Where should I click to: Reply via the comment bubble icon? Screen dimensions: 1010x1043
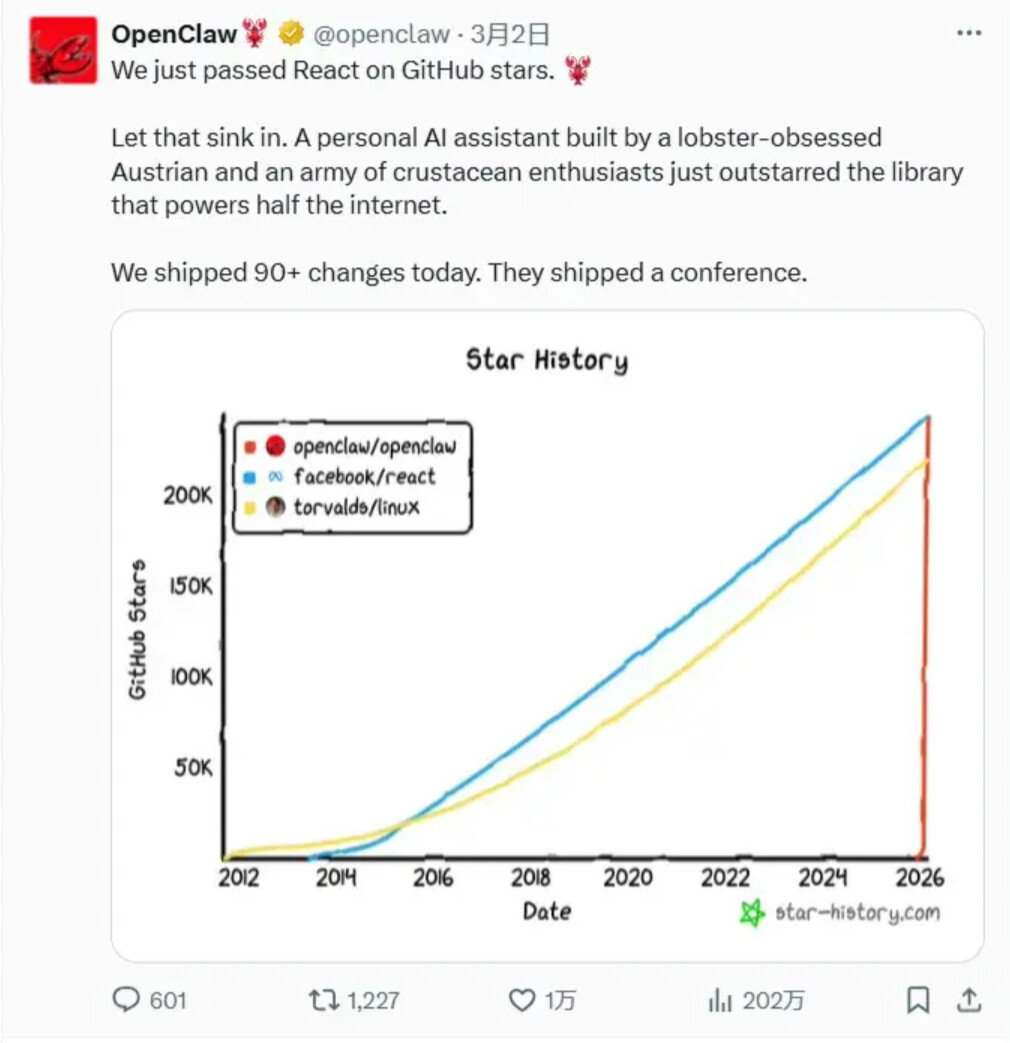(126, 999)
